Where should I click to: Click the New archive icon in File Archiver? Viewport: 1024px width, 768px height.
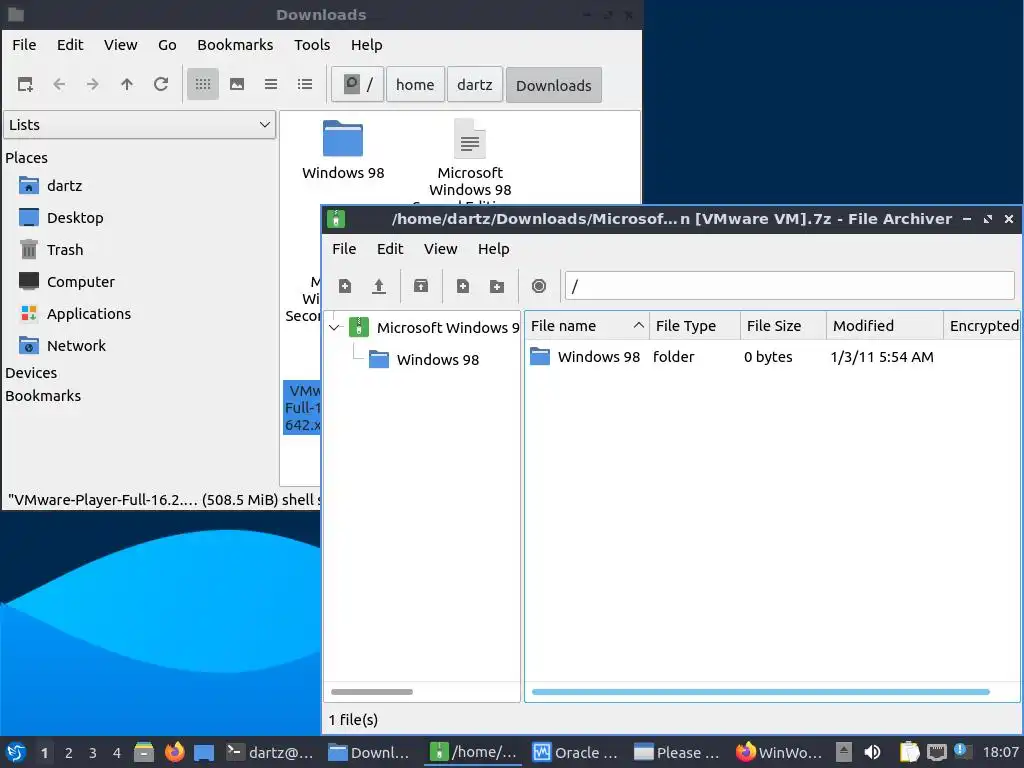click(x=345, y=286)
